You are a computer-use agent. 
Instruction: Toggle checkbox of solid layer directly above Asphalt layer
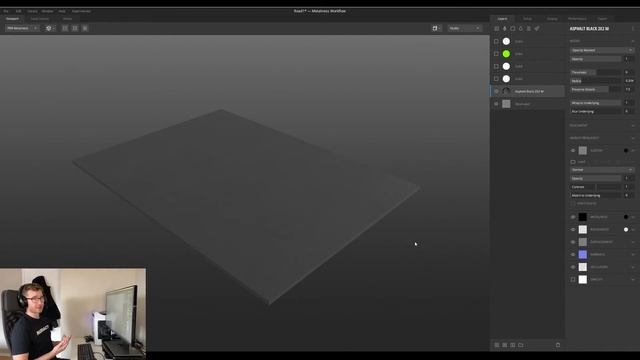[496, 79]
